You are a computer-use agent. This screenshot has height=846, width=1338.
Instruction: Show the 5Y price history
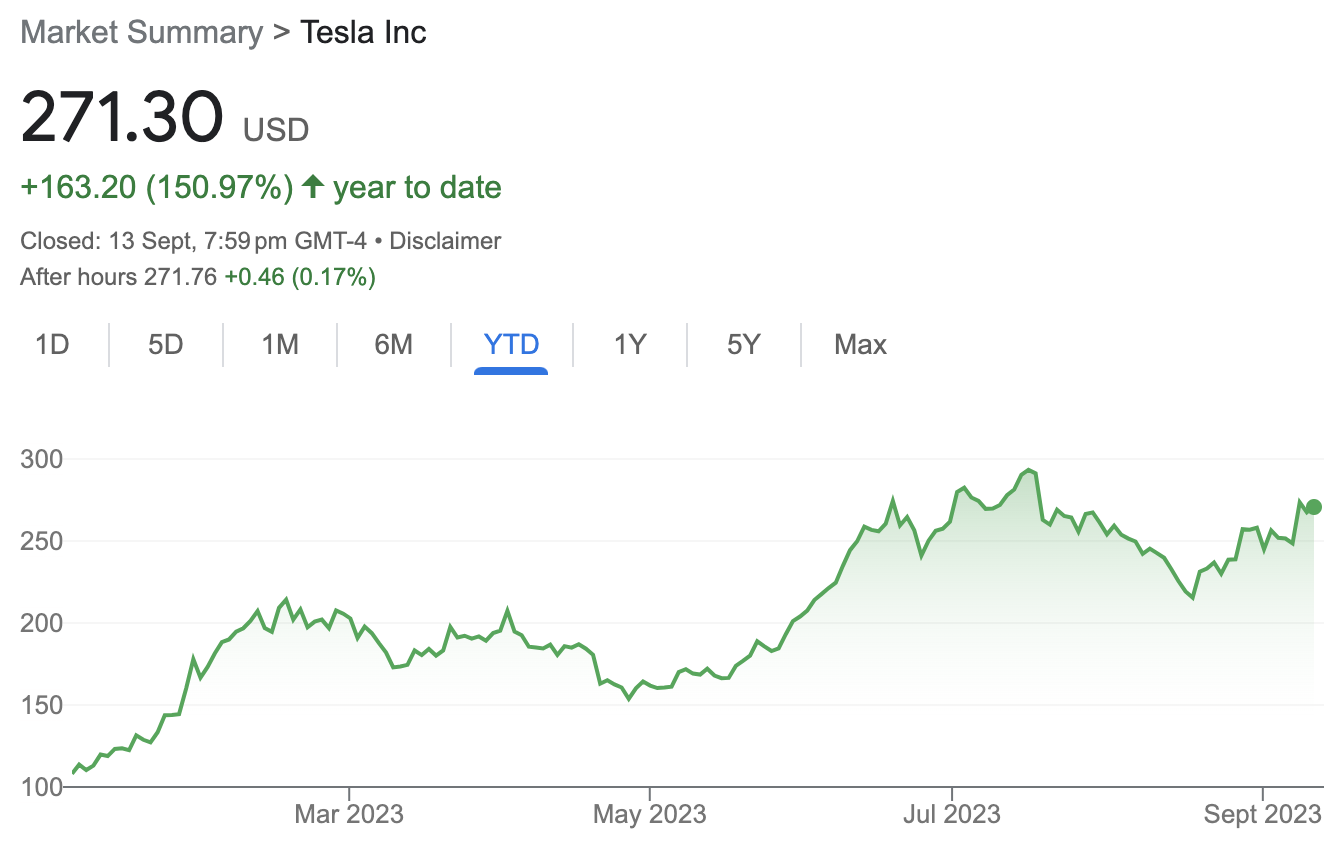pyautogui.click(x=744, y=345)
